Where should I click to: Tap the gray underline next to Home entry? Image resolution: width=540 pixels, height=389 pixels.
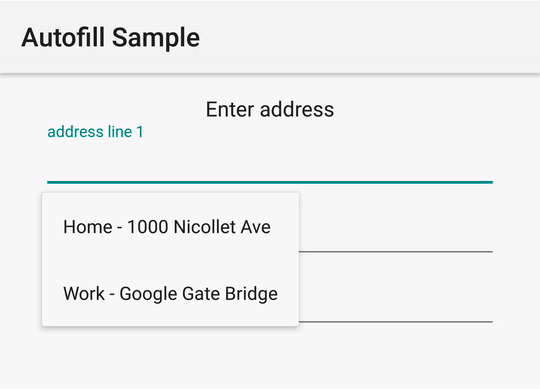(396, 252)
